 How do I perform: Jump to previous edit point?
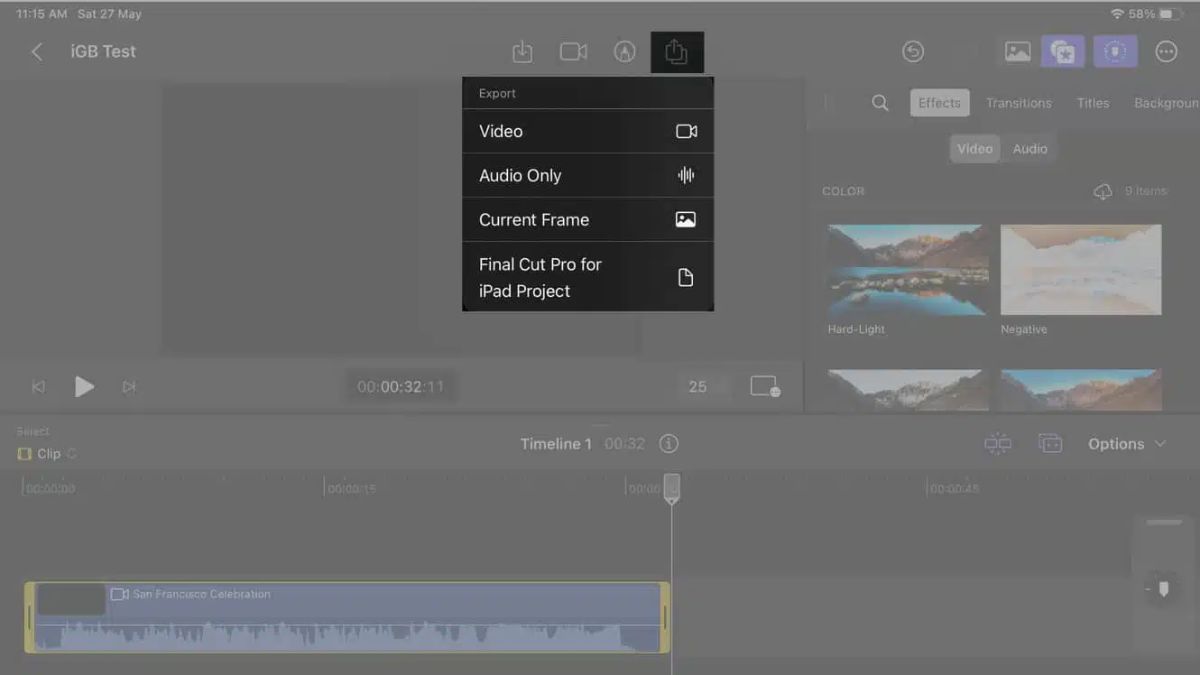[39, 387]
